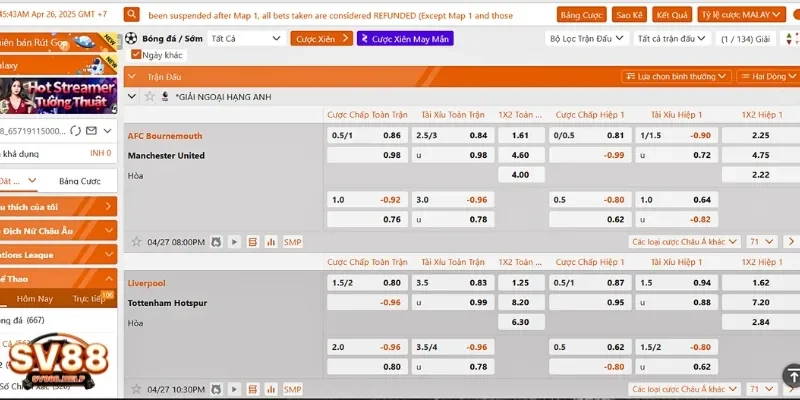Click the orange search icon in top bar

(x=132, y=16)
